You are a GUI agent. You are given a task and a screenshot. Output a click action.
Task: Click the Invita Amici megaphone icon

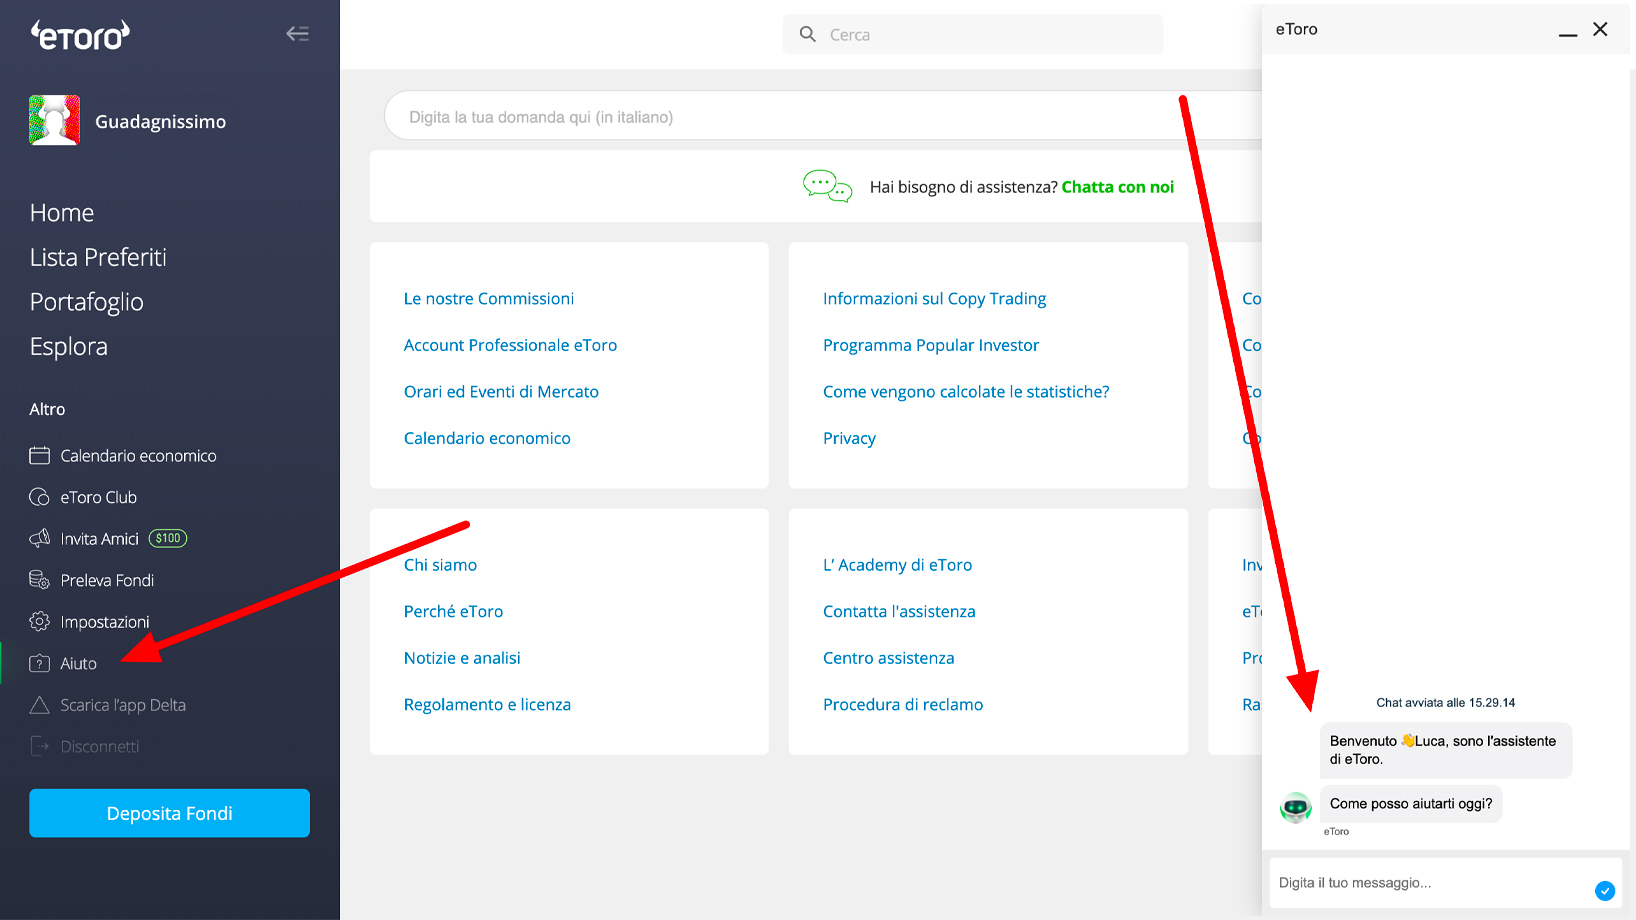pos(40,539)
